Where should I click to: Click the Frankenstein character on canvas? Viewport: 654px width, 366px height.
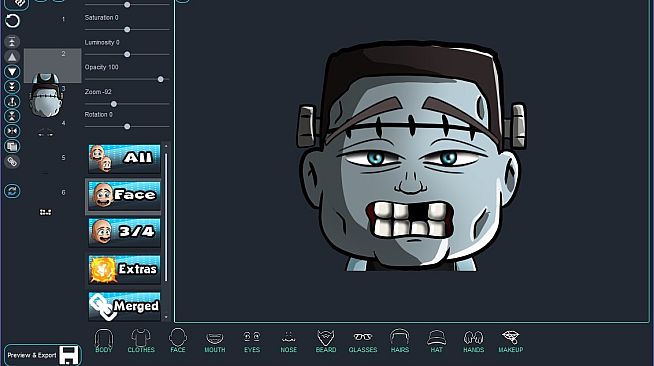pyautogui.click(x=412, y=155)
